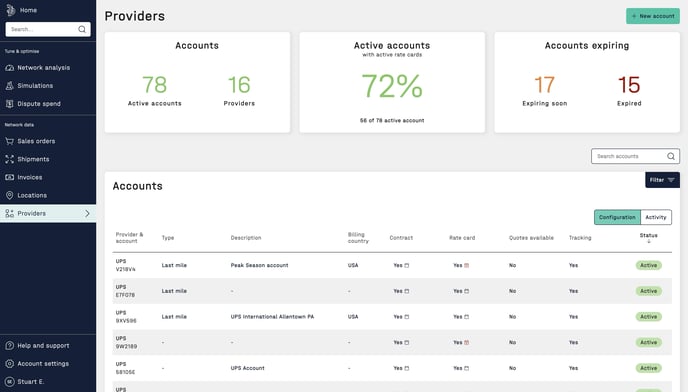Viewport: 688px width, 392px height.
Task: Open the Filter dropdown for accounts
Action: 662,180
